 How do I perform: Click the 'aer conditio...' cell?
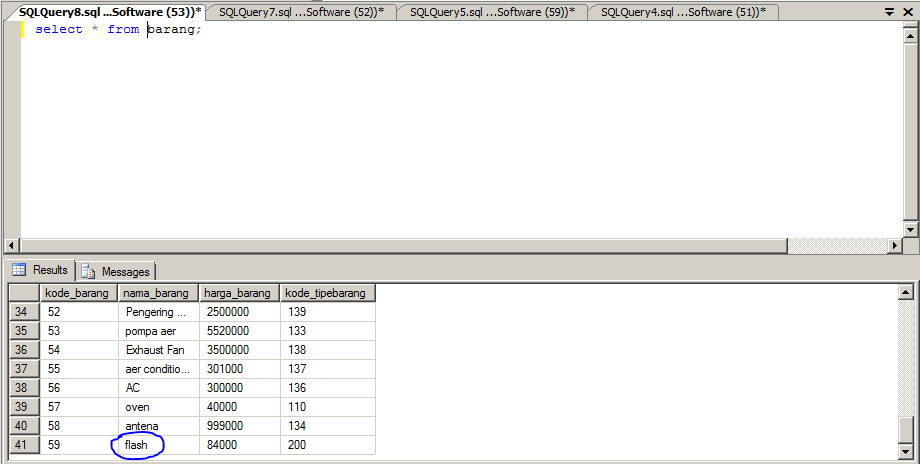click(159, 369)
